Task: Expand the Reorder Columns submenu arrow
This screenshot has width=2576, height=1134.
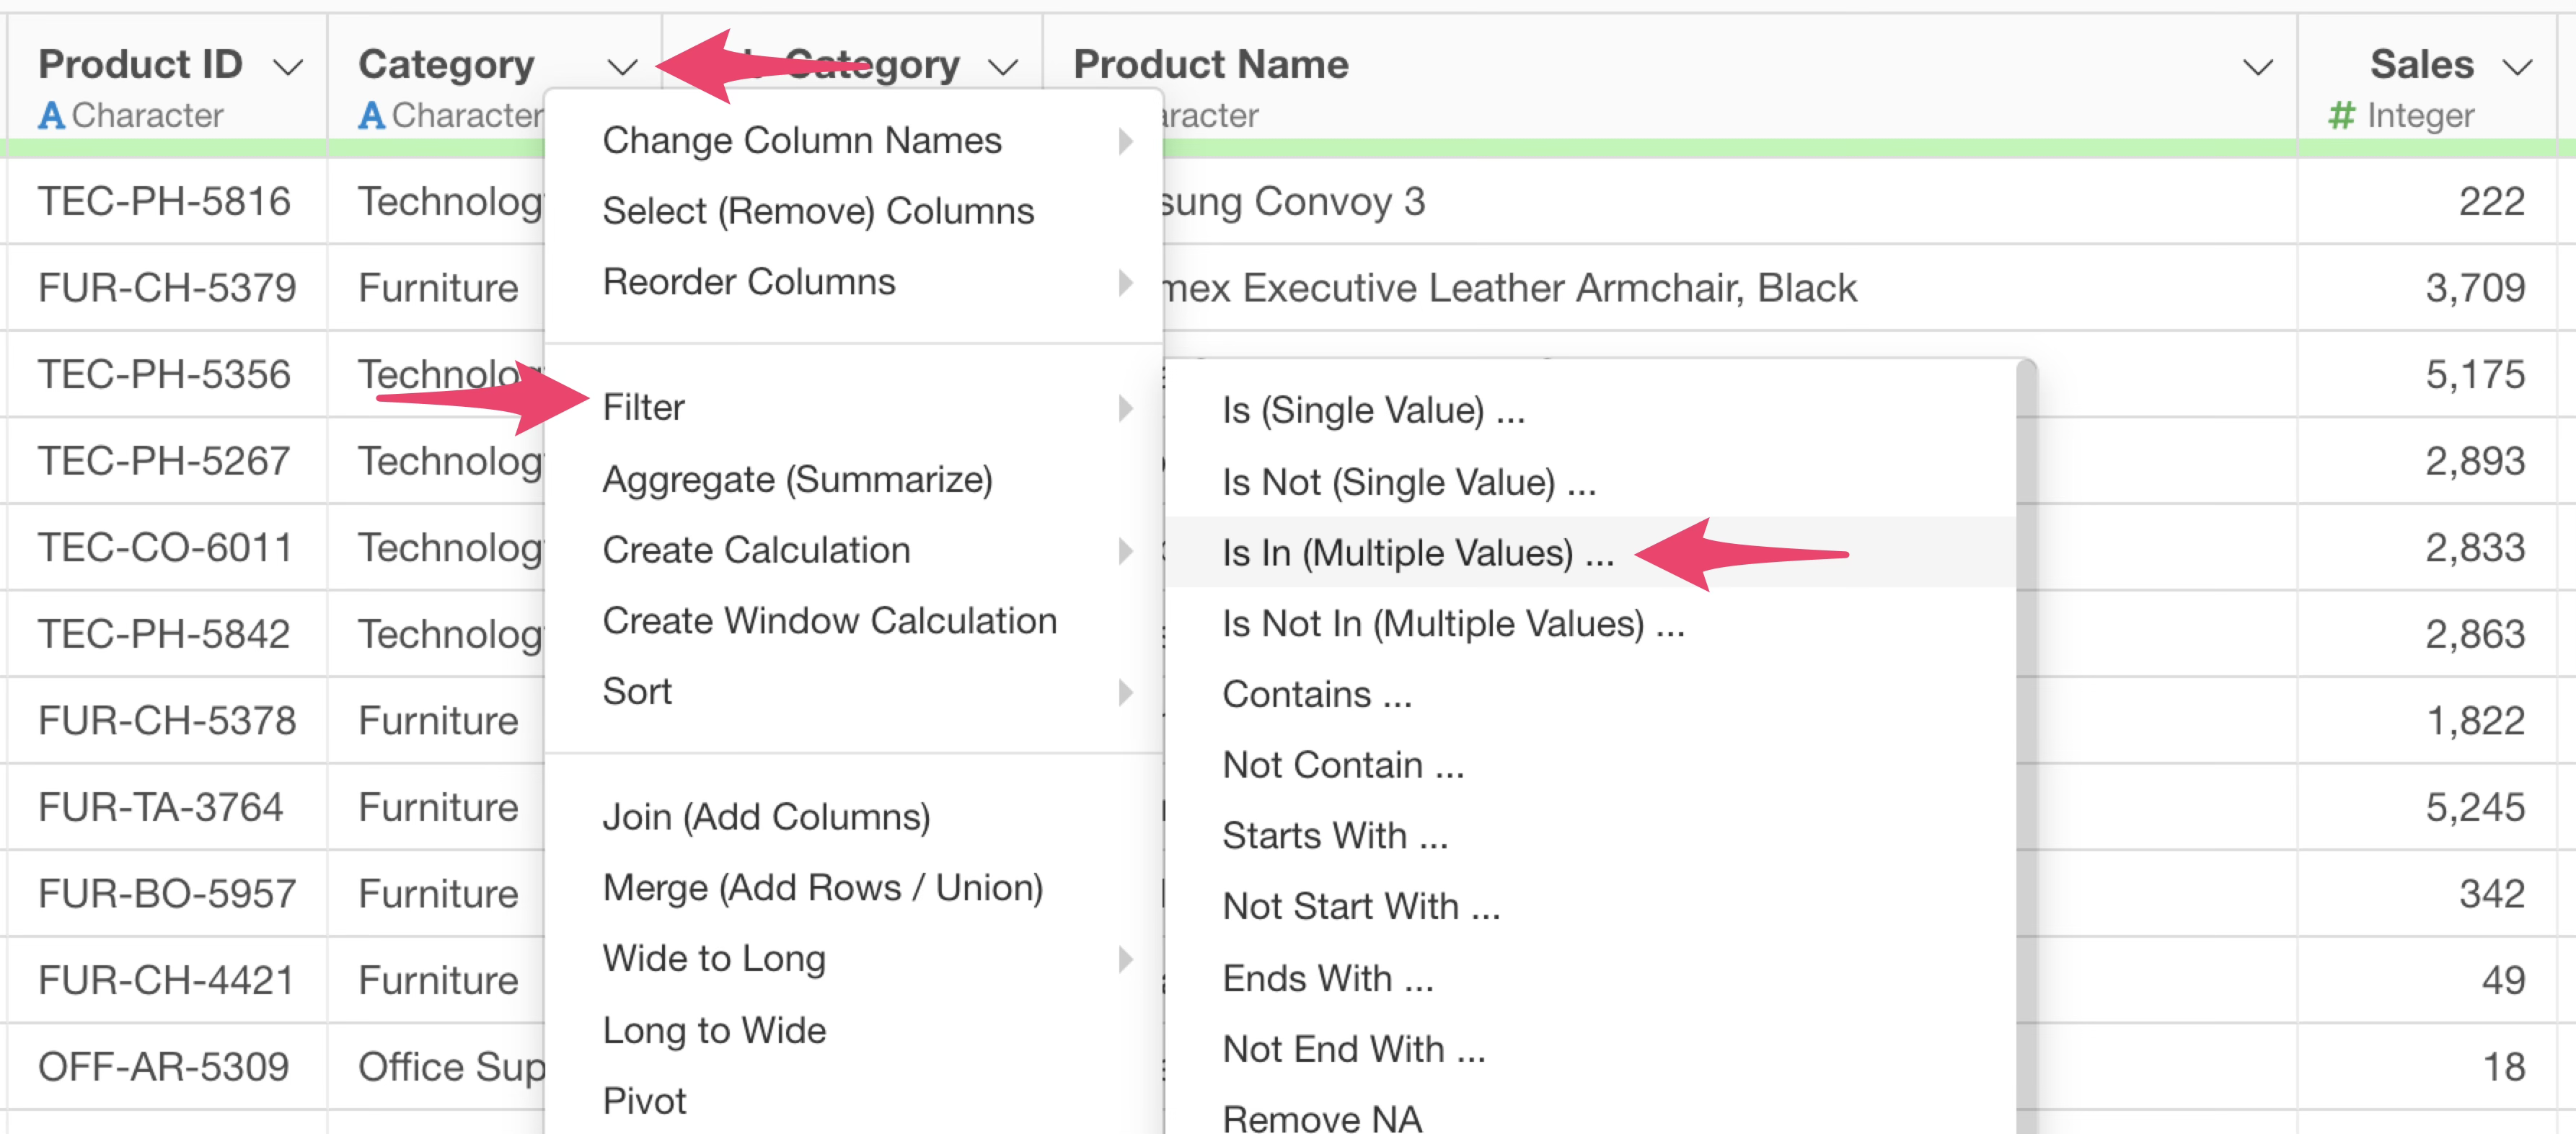Action: point(1125,283)
